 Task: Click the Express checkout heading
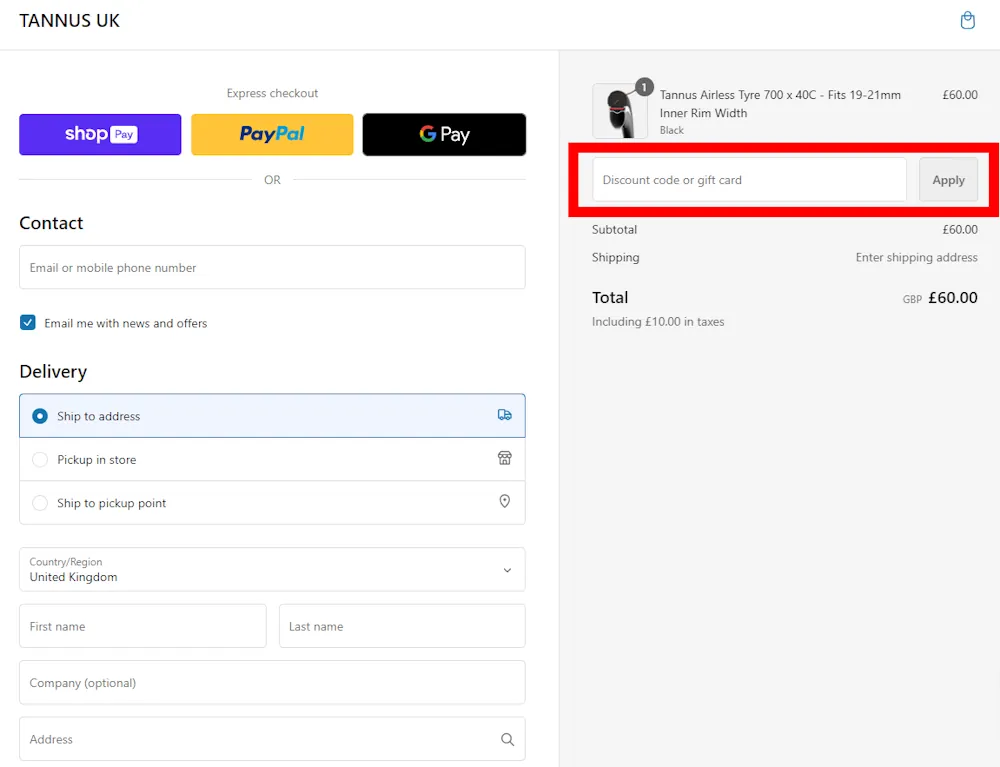click(x=272, y=93)
